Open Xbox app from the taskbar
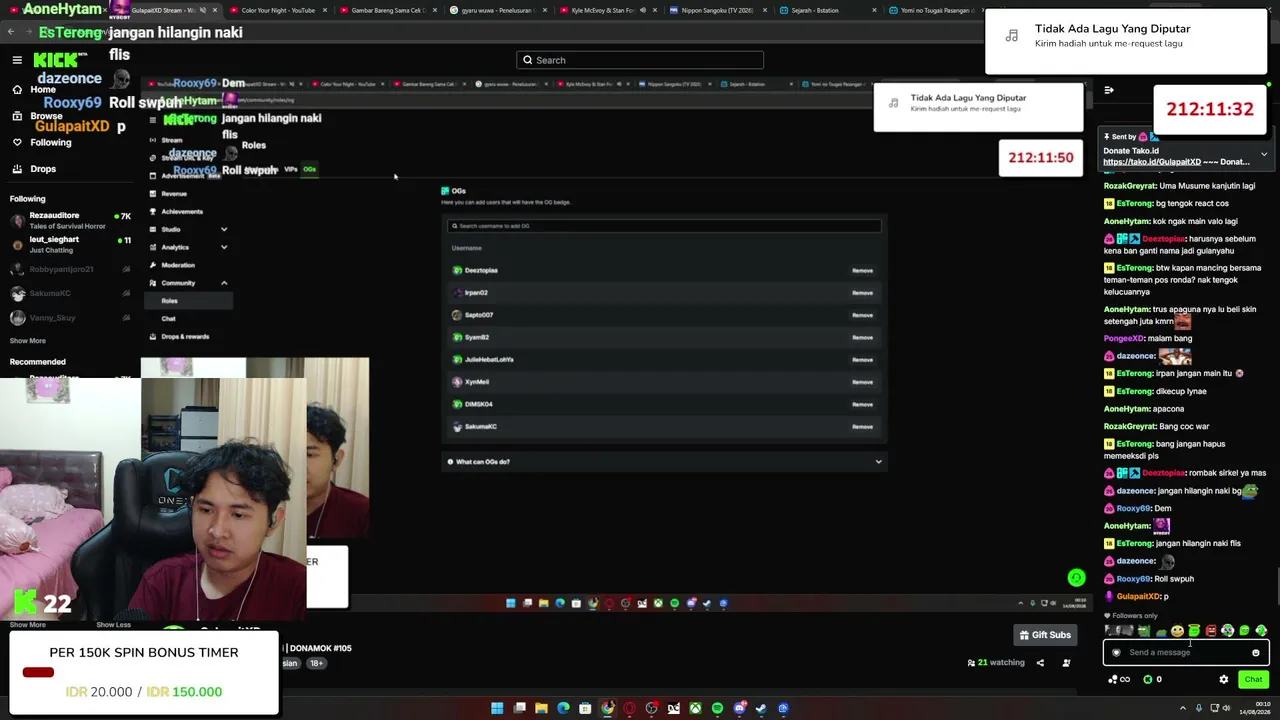This screenshot has width=1280, height=720. [695, 709]
